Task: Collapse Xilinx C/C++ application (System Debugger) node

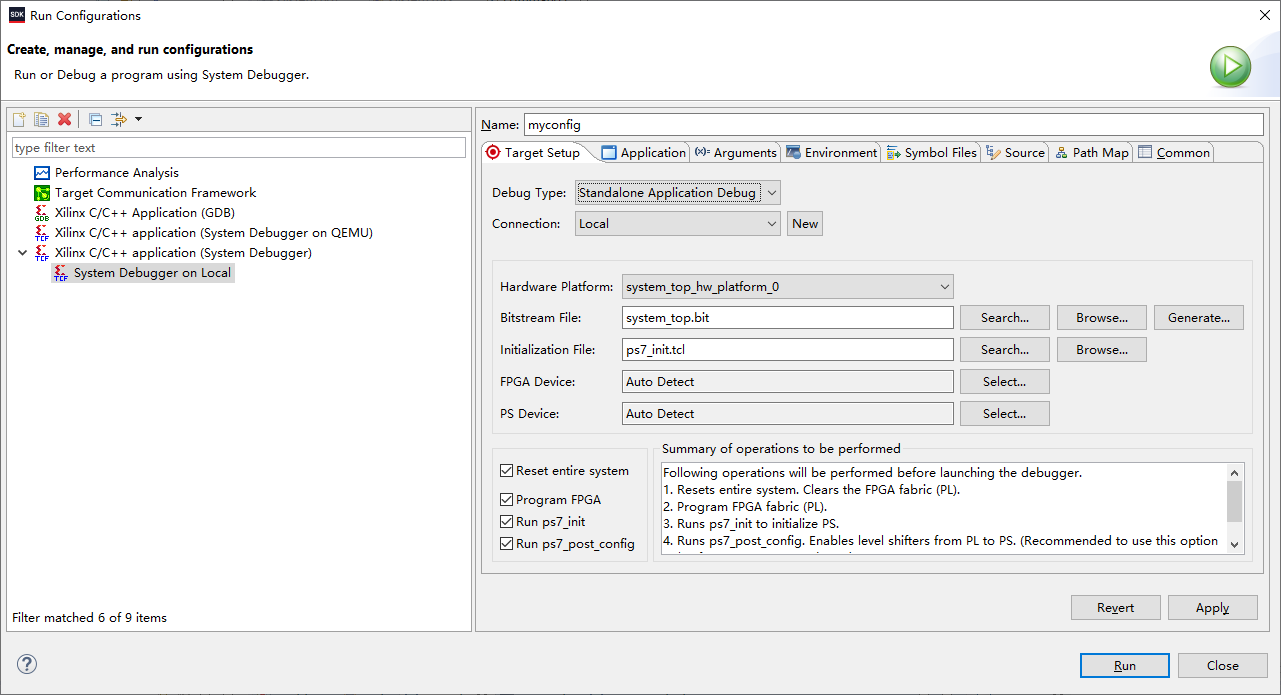Action: coord(23,253)
